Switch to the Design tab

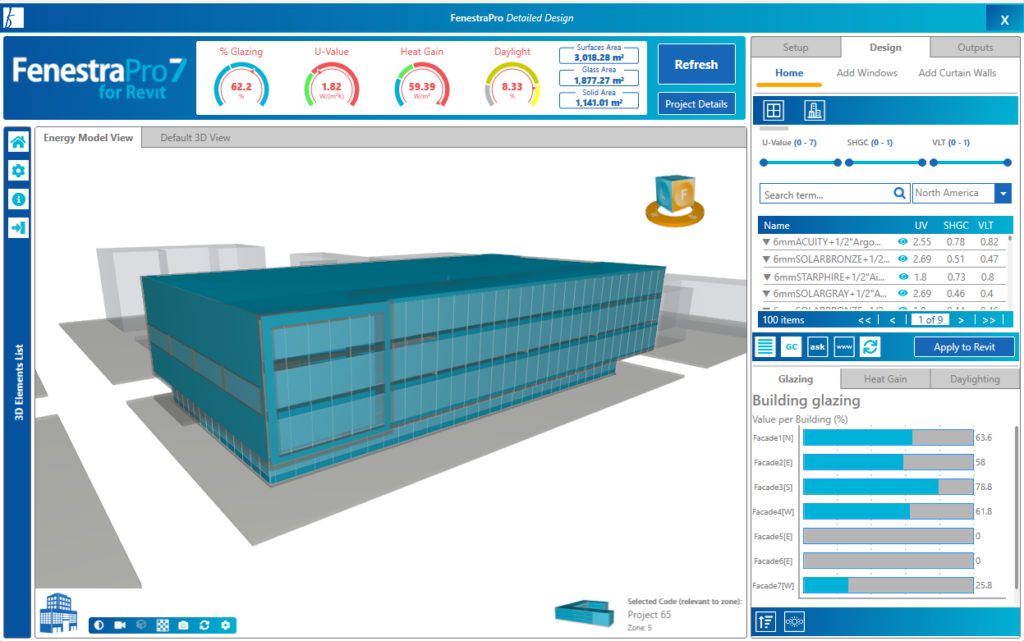pyautogui.click(x=885, y=47)
